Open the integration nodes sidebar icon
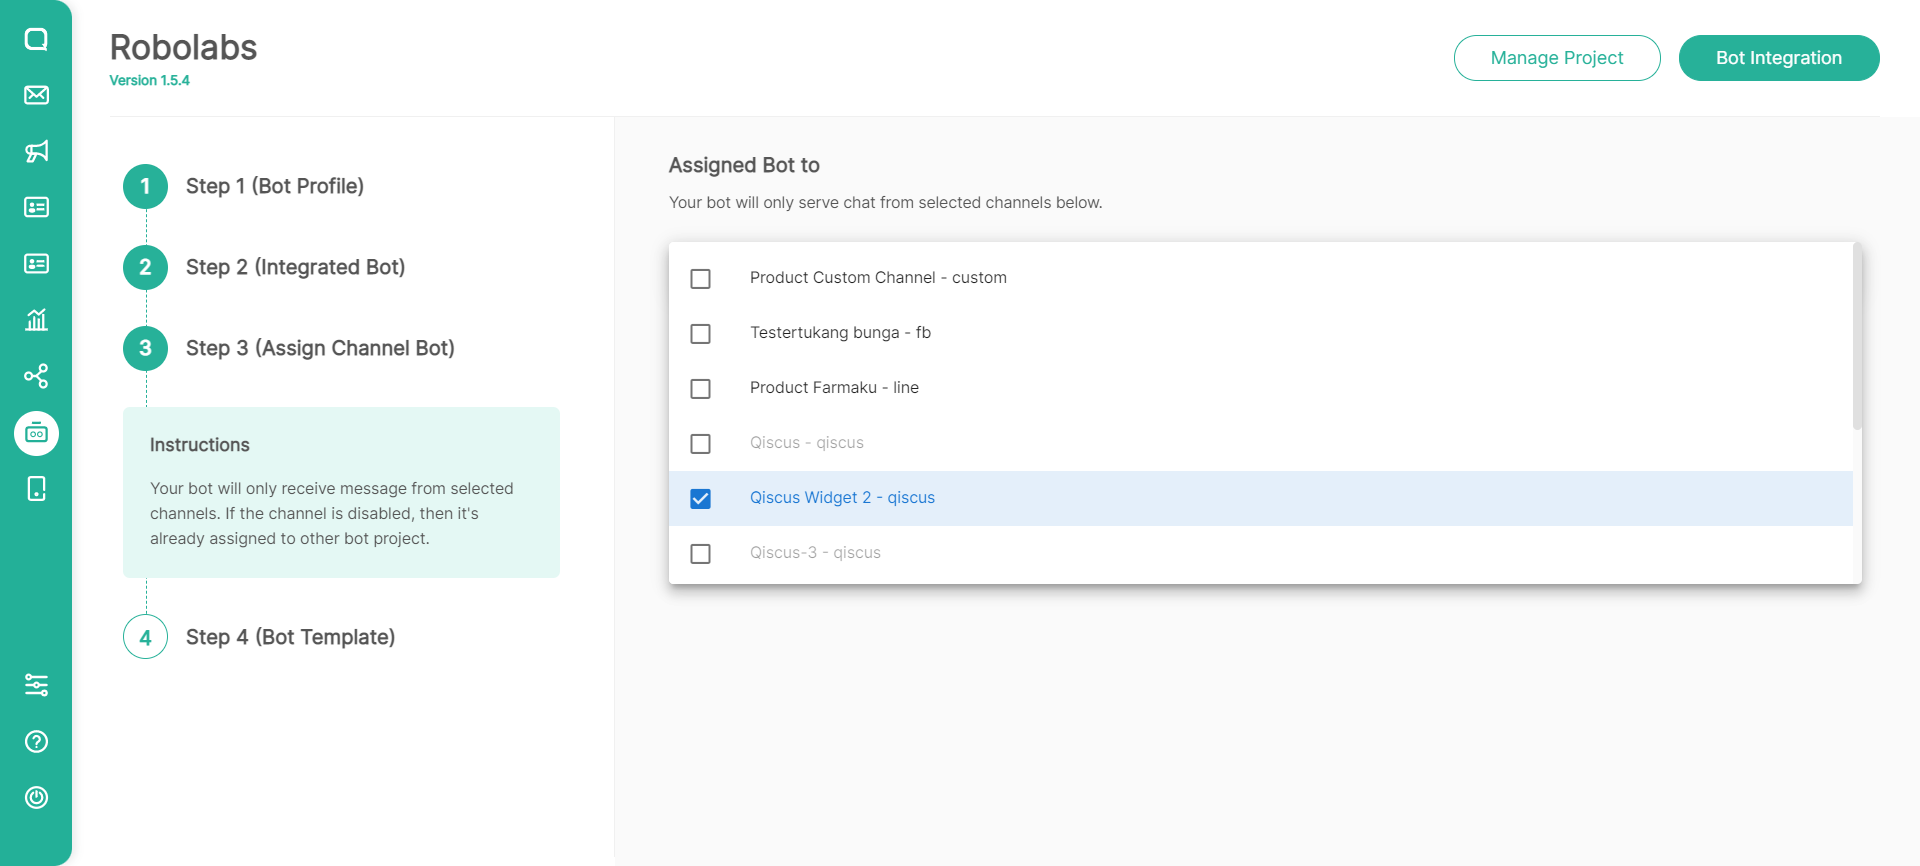The image size is (1920, 866). coord(36,376)
